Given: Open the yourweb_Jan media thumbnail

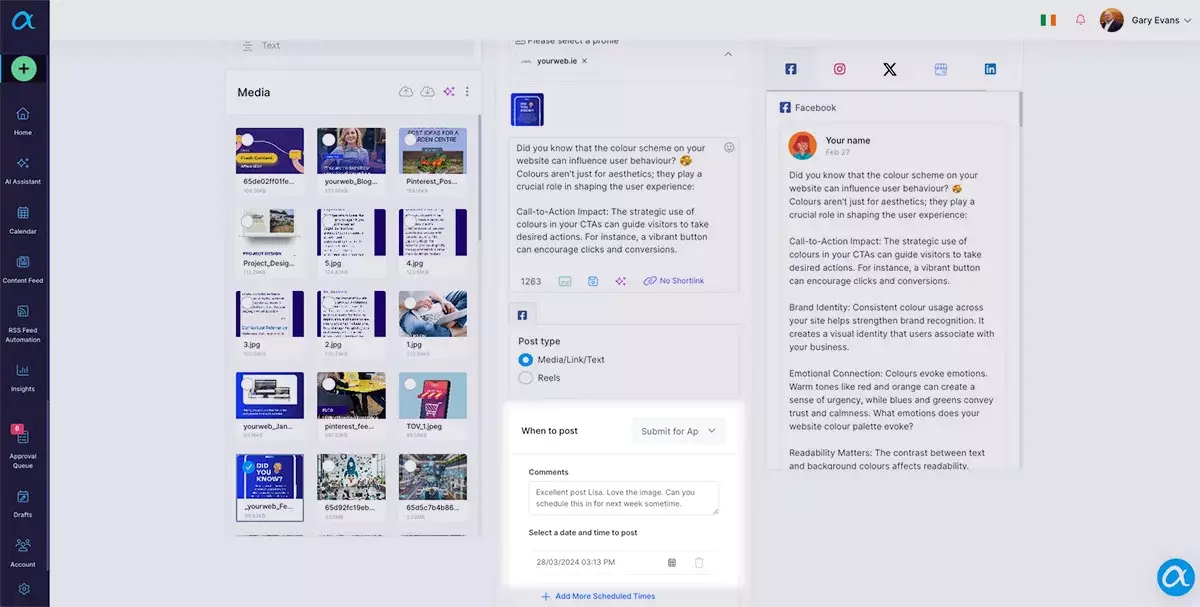Looking at the screenshot, I should coord(270,397).
